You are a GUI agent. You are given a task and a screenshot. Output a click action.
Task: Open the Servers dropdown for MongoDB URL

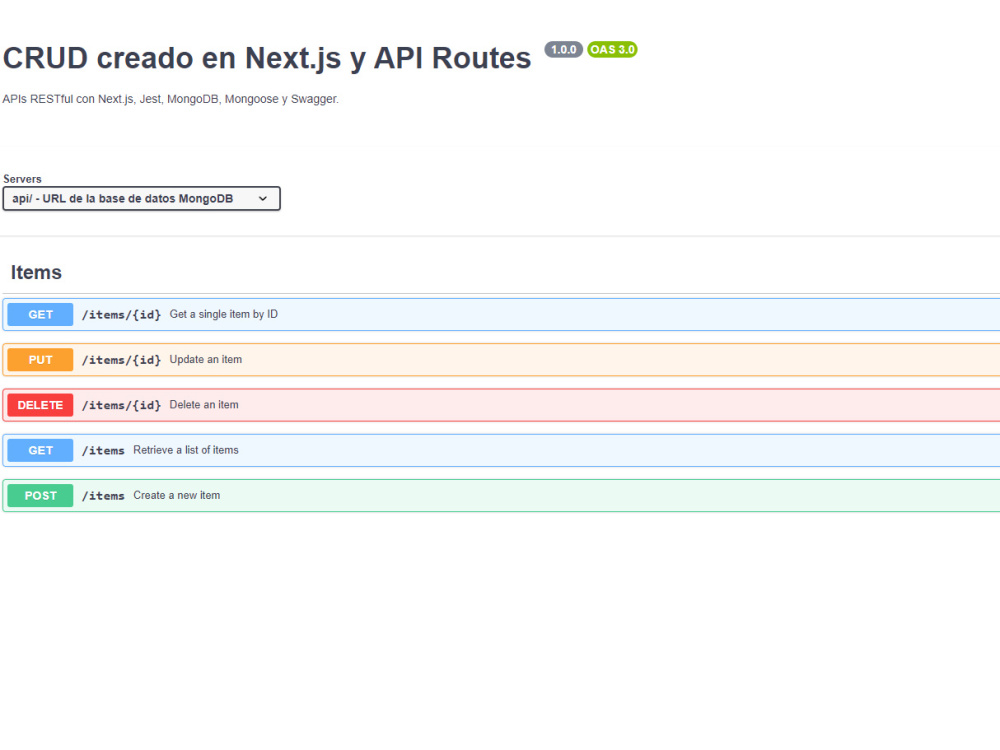(x=142, y=198)
